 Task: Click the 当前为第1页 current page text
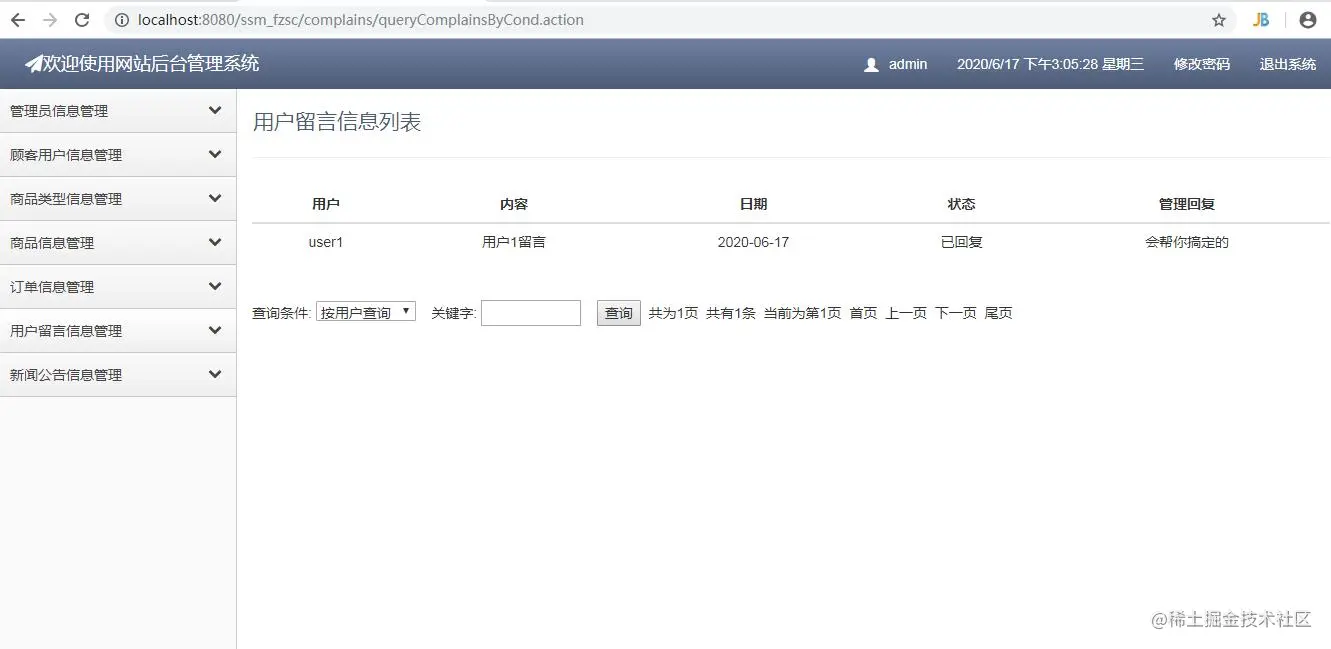[802, 313]
